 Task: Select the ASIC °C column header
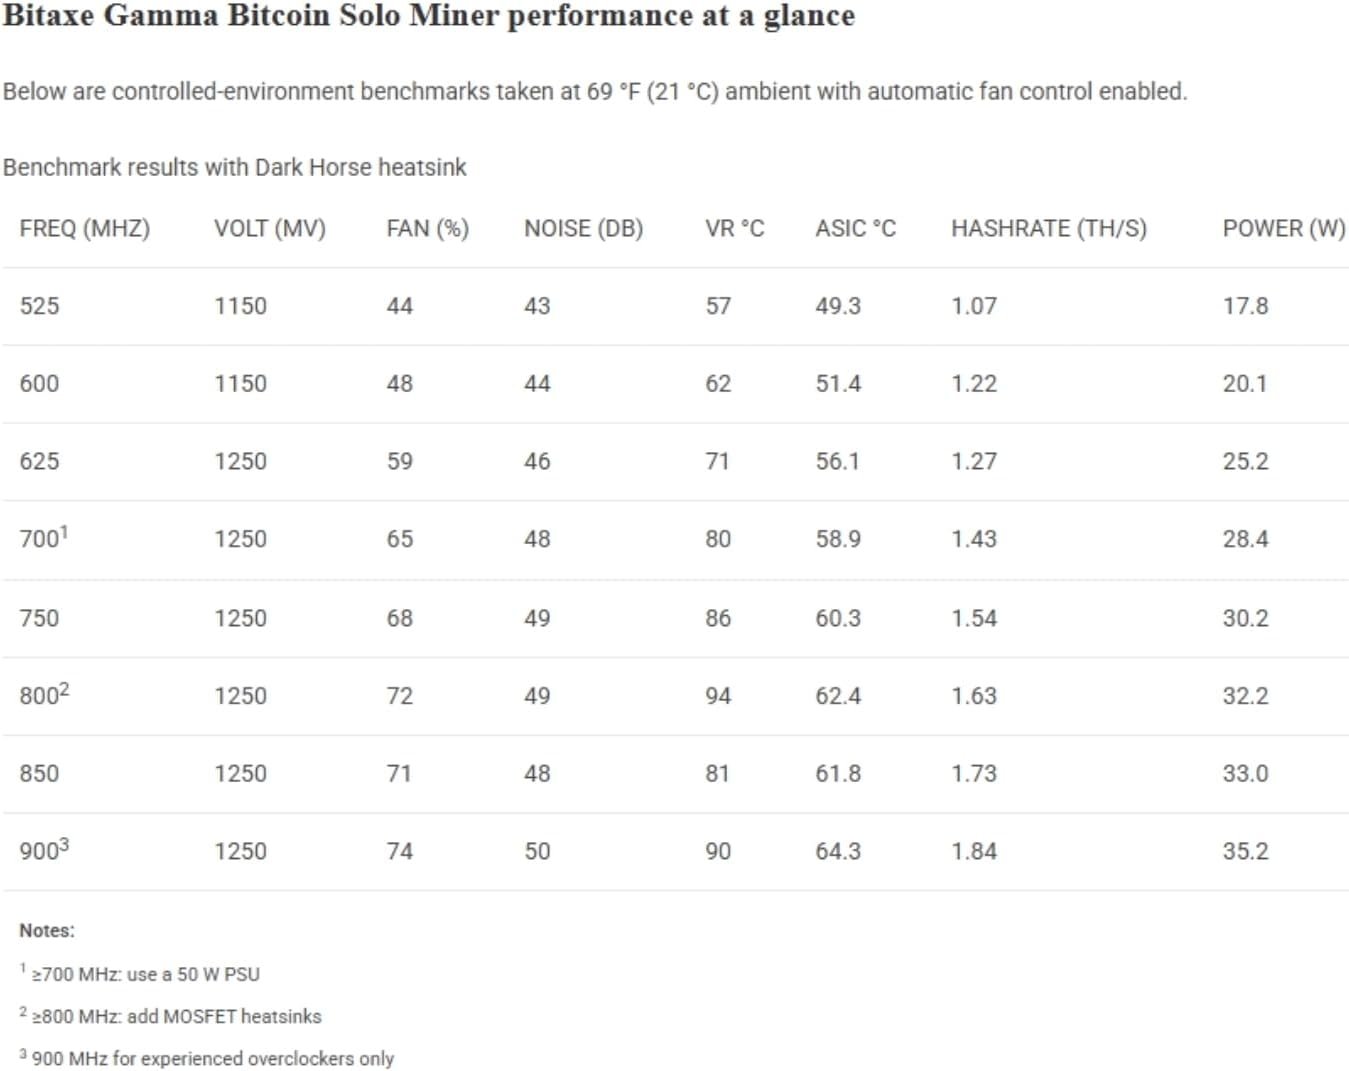pos(855,229)
